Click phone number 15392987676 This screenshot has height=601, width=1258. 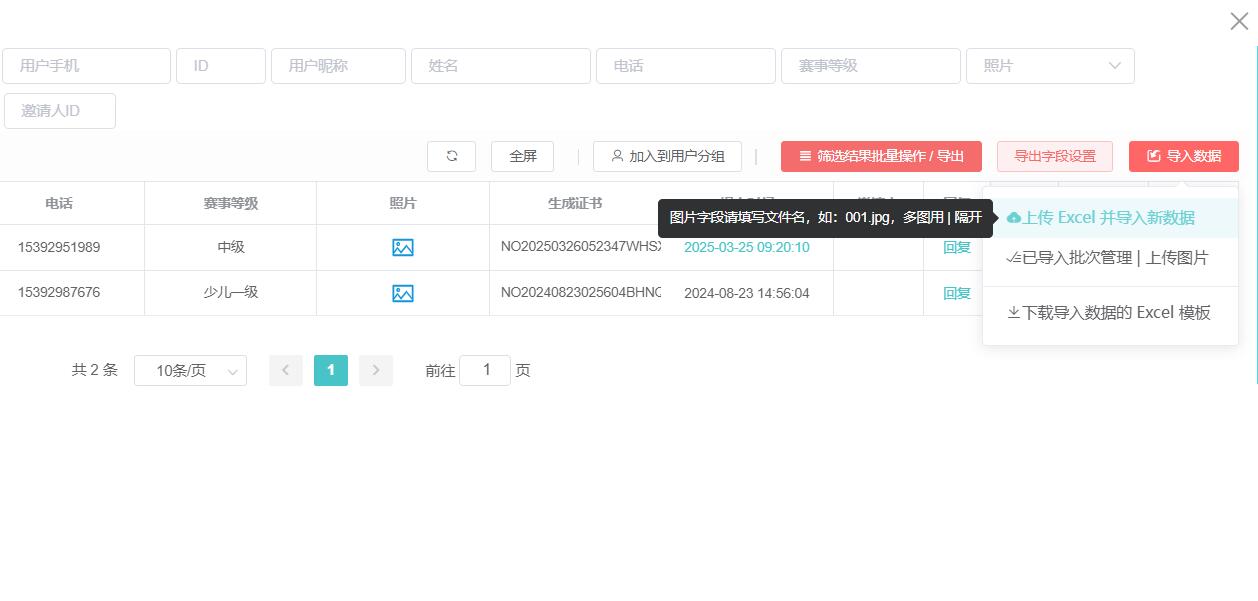click(59, 293)
